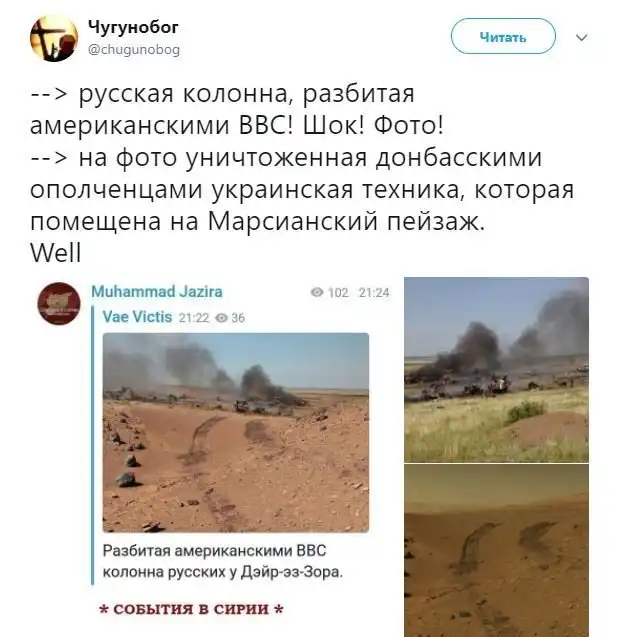Expand the tweet options chevron
The image size is (623, 637).
click(x=582, y=38)
